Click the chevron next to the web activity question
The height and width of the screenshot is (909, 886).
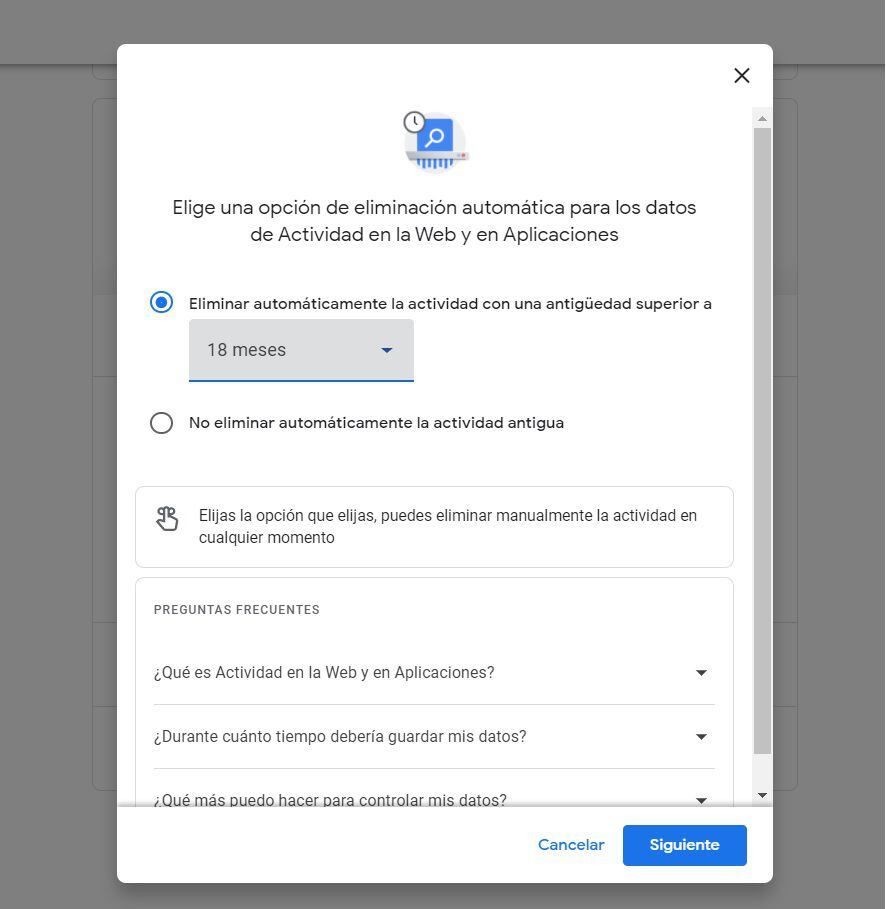701,672
